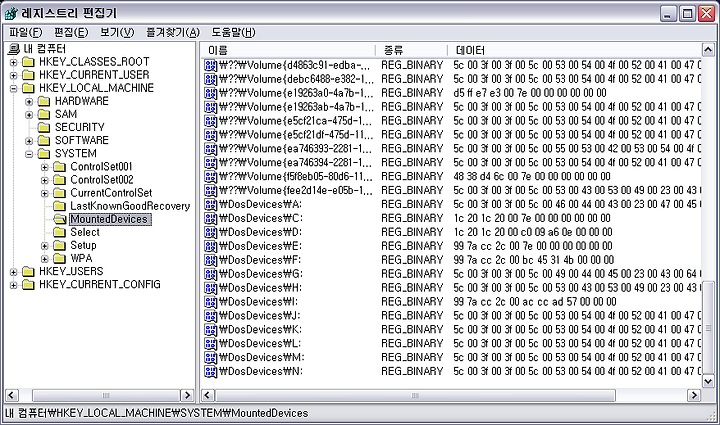The width and height of the screenshot is (720, 425).
Task: Collapse the HKEY_LOCAL_MACHINE node
Action: tap(13, 88)
